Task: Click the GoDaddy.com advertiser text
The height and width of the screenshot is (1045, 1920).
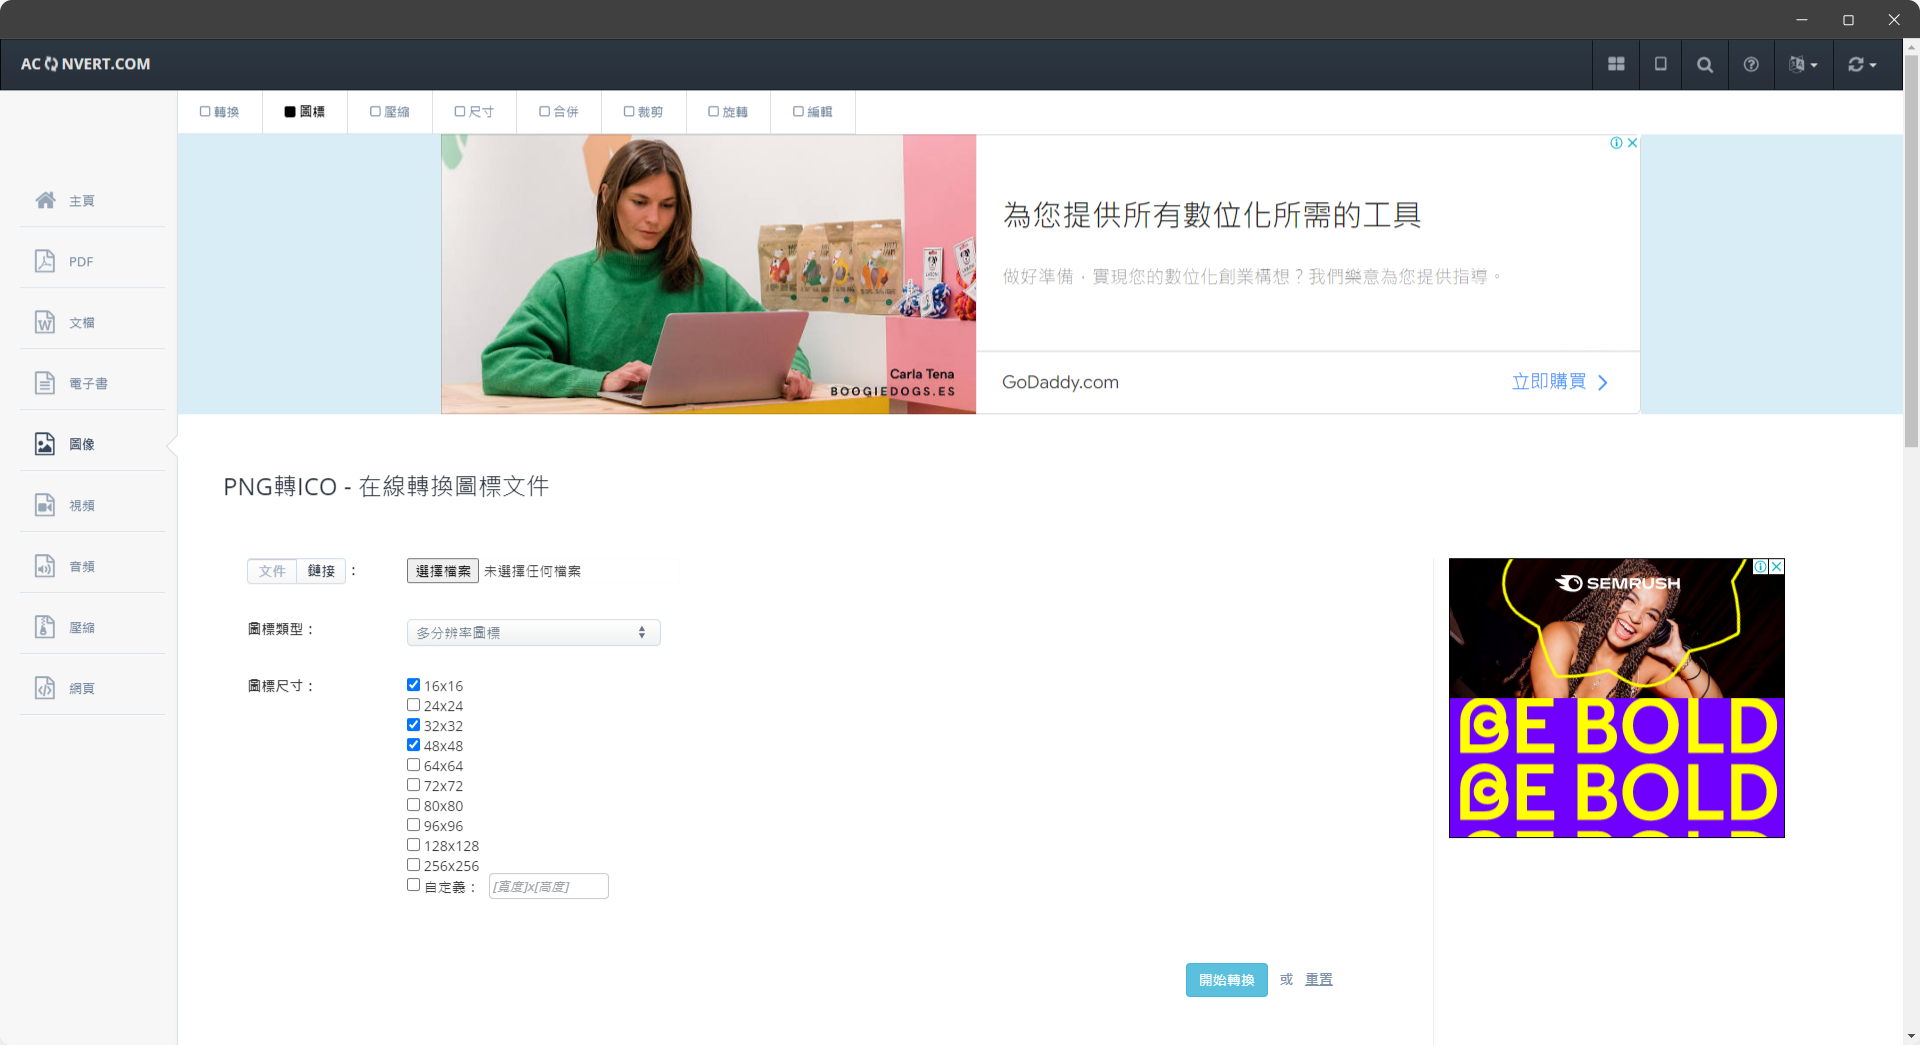Action: point(1060,382)
